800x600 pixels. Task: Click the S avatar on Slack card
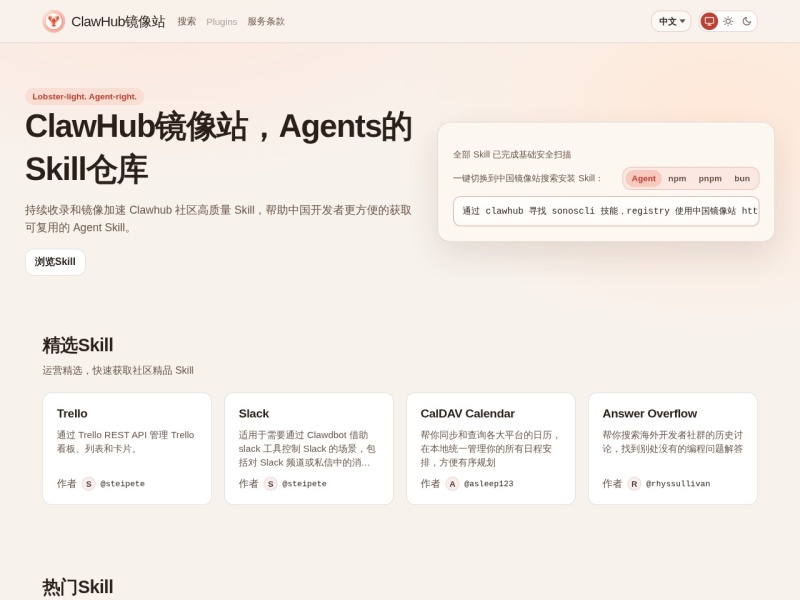coord(270,484)
